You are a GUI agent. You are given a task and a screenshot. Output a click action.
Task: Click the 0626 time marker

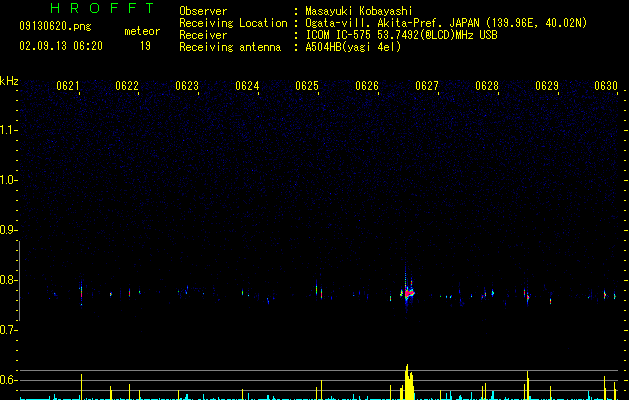pos(367,86)
